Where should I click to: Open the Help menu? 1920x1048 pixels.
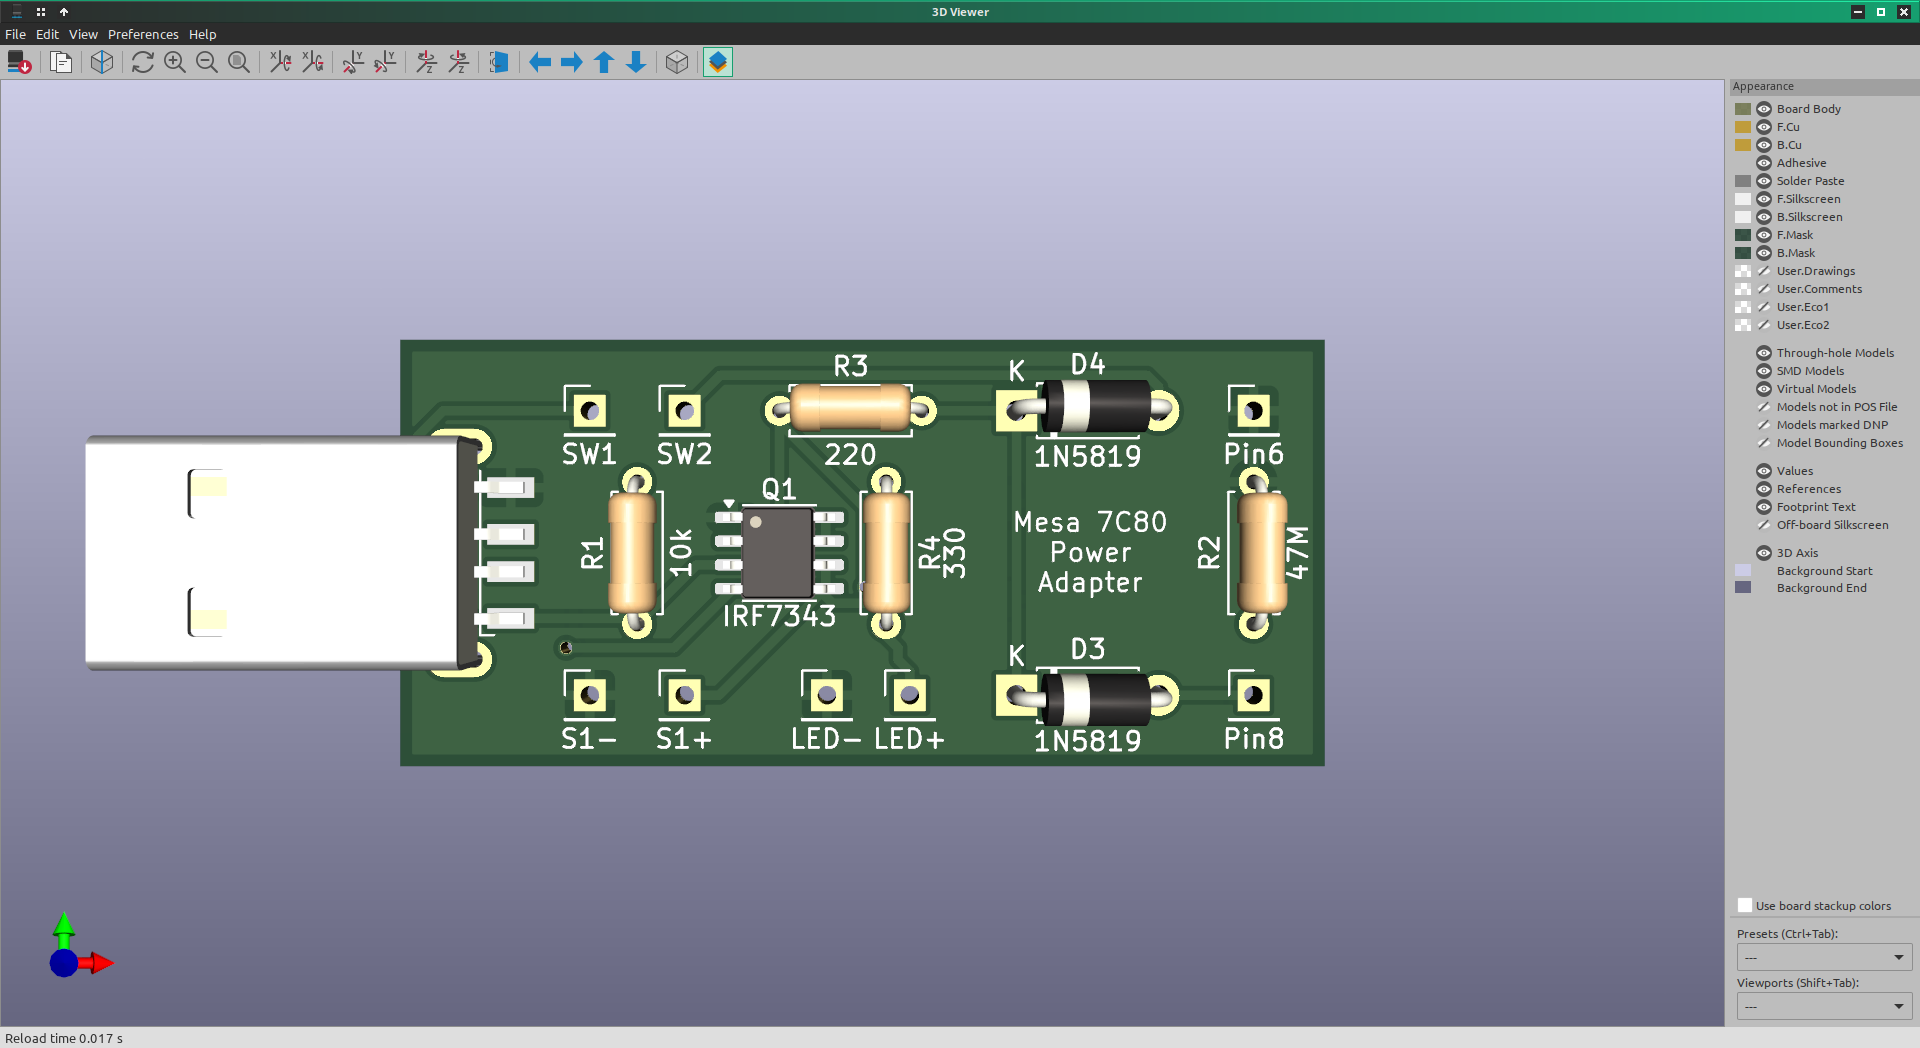coord(202,34)
